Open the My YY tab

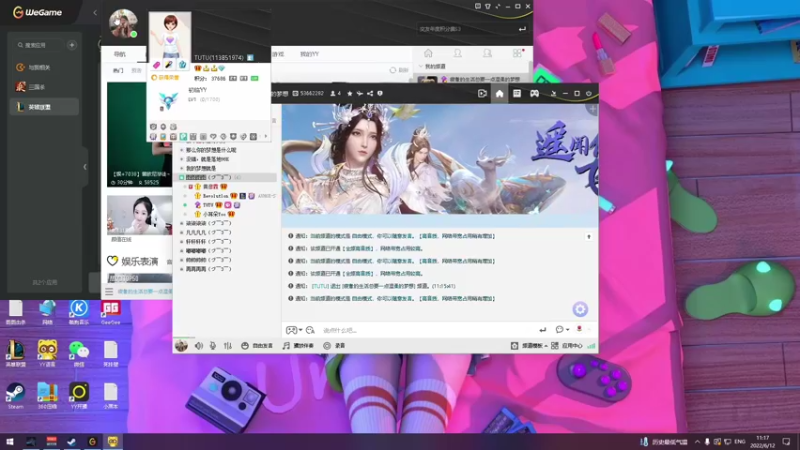309,54
